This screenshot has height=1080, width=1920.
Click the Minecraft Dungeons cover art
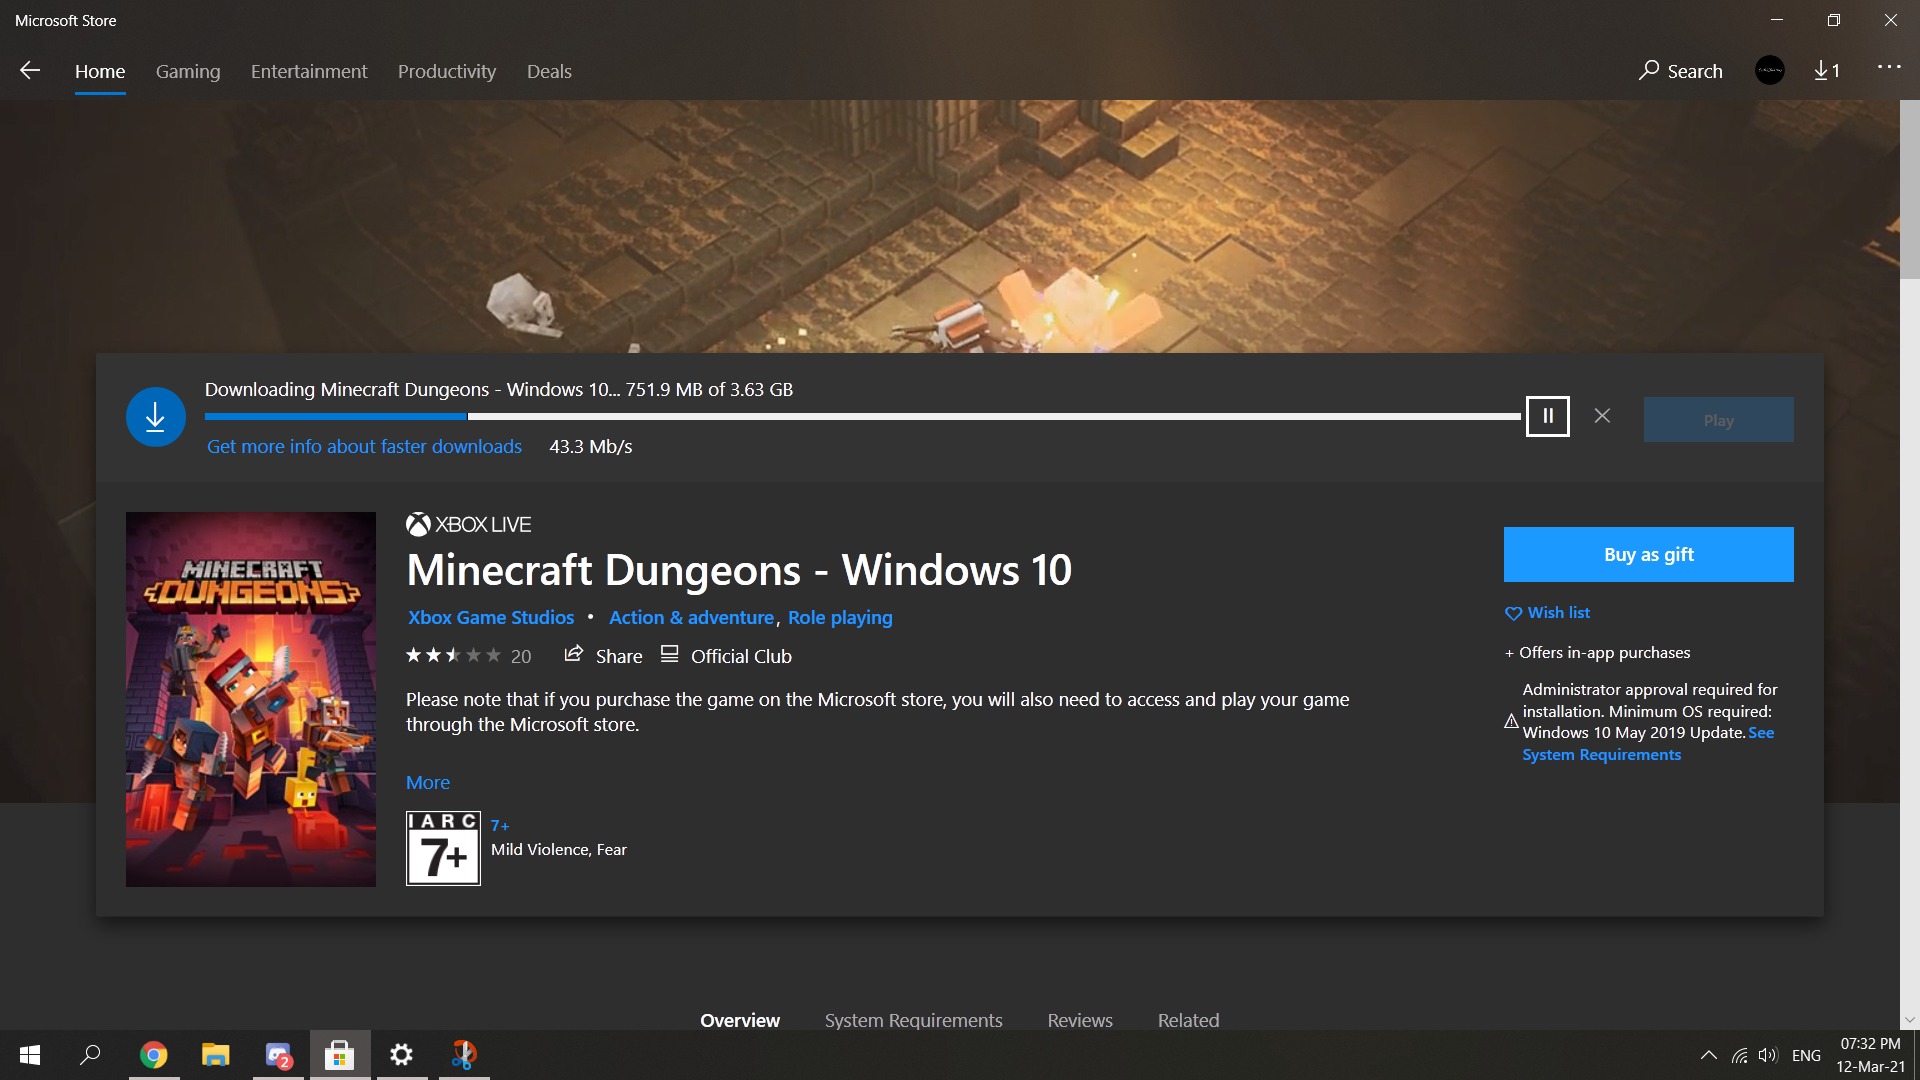[251, 699]
